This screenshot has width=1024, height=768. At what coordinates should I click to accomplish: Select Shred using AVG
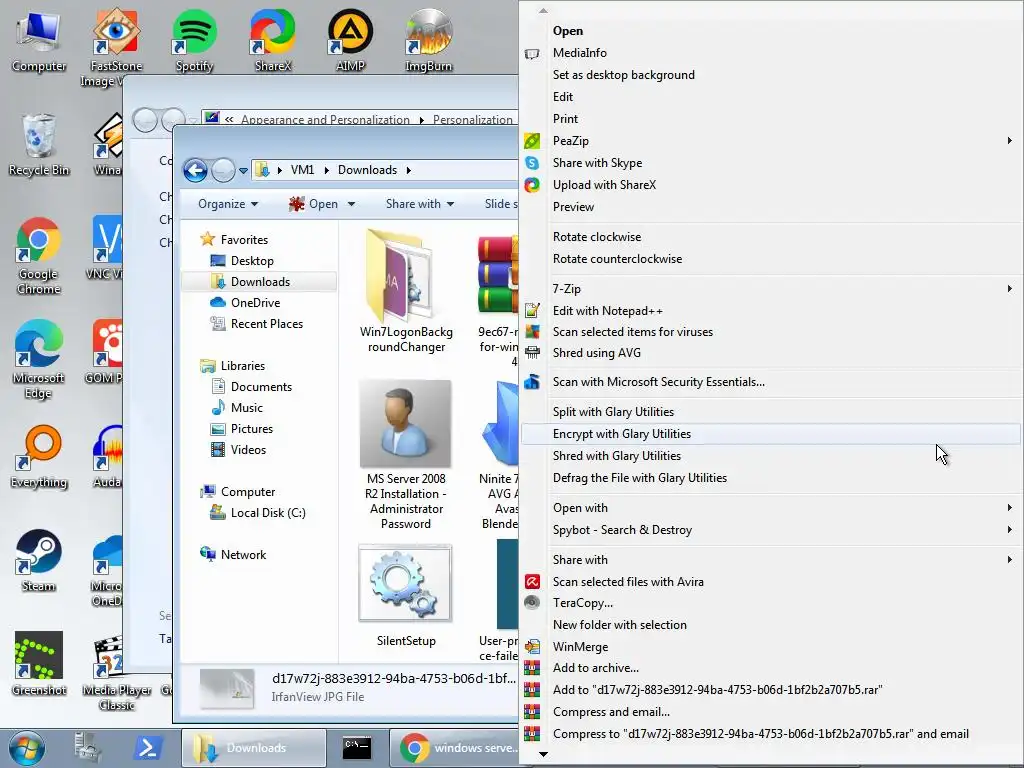(x=771, y=353)
